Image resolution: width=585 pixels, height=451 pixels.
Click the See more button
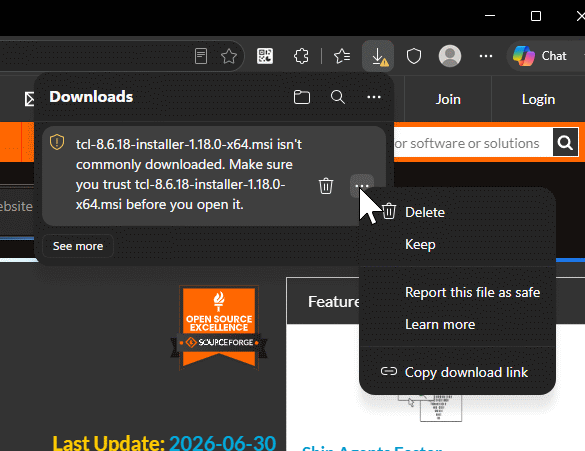[x=78, y=246]
